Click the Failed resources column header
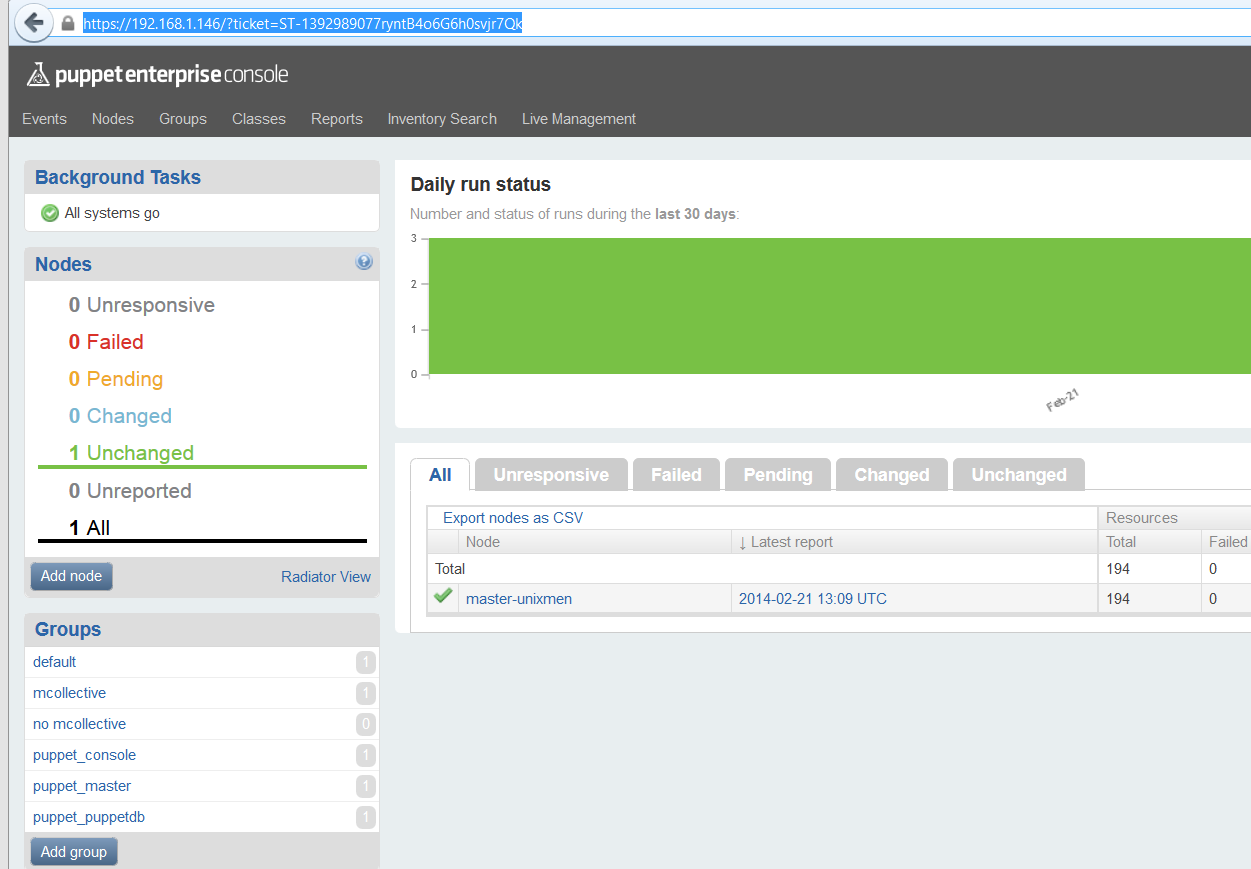The width and height of the screenshot is (1251, 869). click(1228, 542)
